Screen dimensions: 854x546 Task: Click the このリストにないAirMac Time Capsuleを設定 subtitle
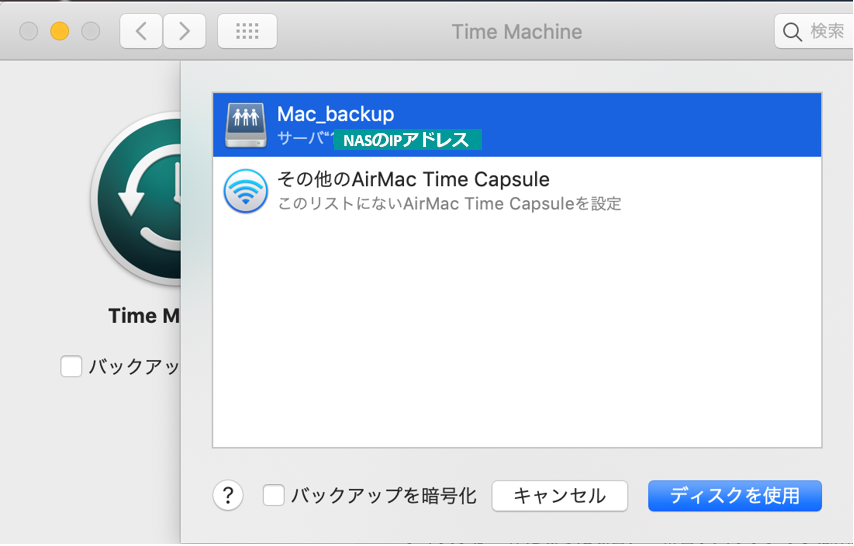449,204
